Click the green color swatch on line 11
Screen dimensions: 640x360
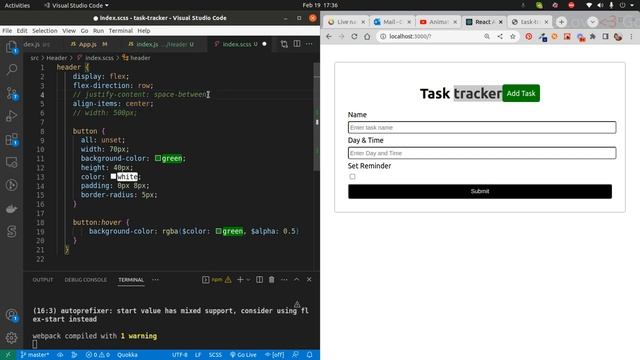[x=158, y=158]
